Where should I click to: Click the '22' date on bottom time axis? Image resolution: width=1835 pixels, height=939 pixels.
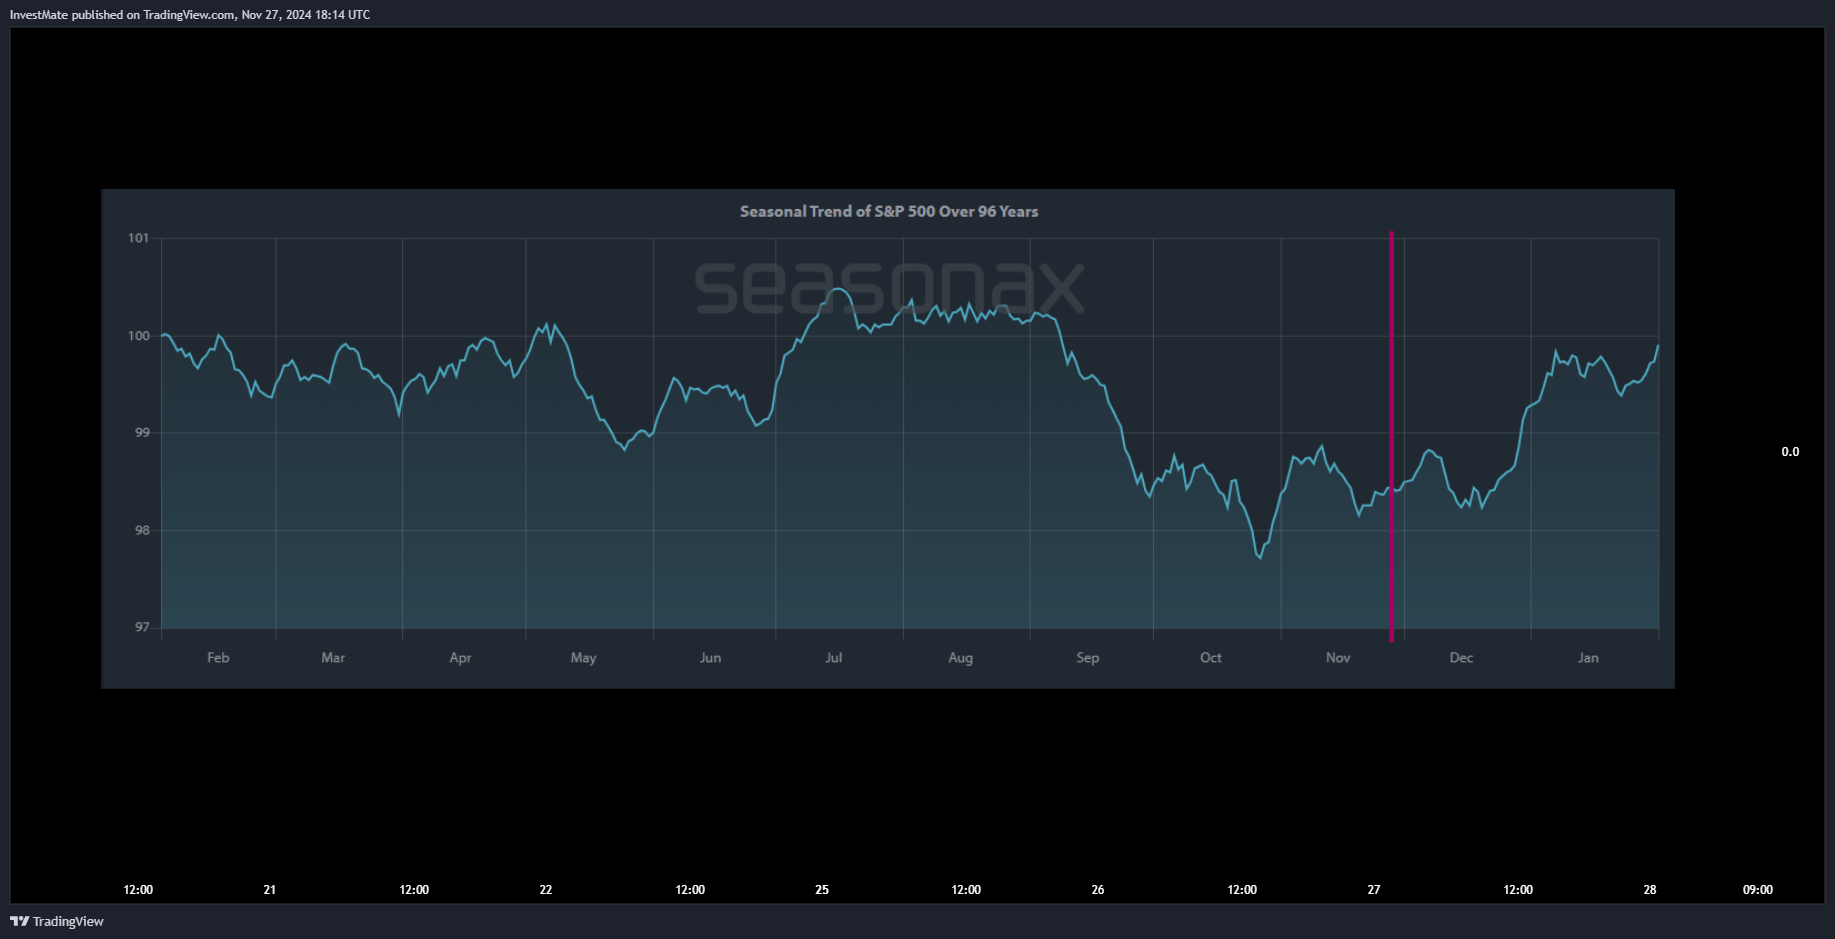pos(546,890)
